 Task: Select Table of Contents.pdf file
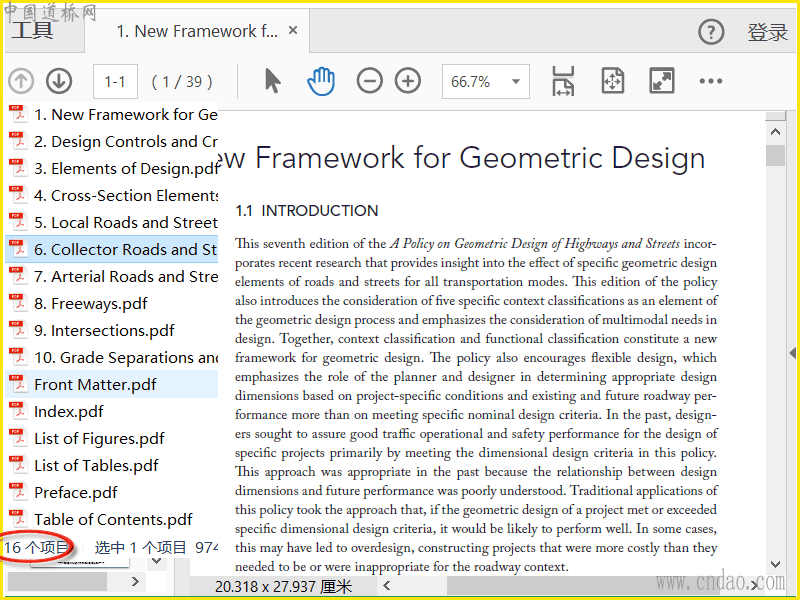pos(113,519)
